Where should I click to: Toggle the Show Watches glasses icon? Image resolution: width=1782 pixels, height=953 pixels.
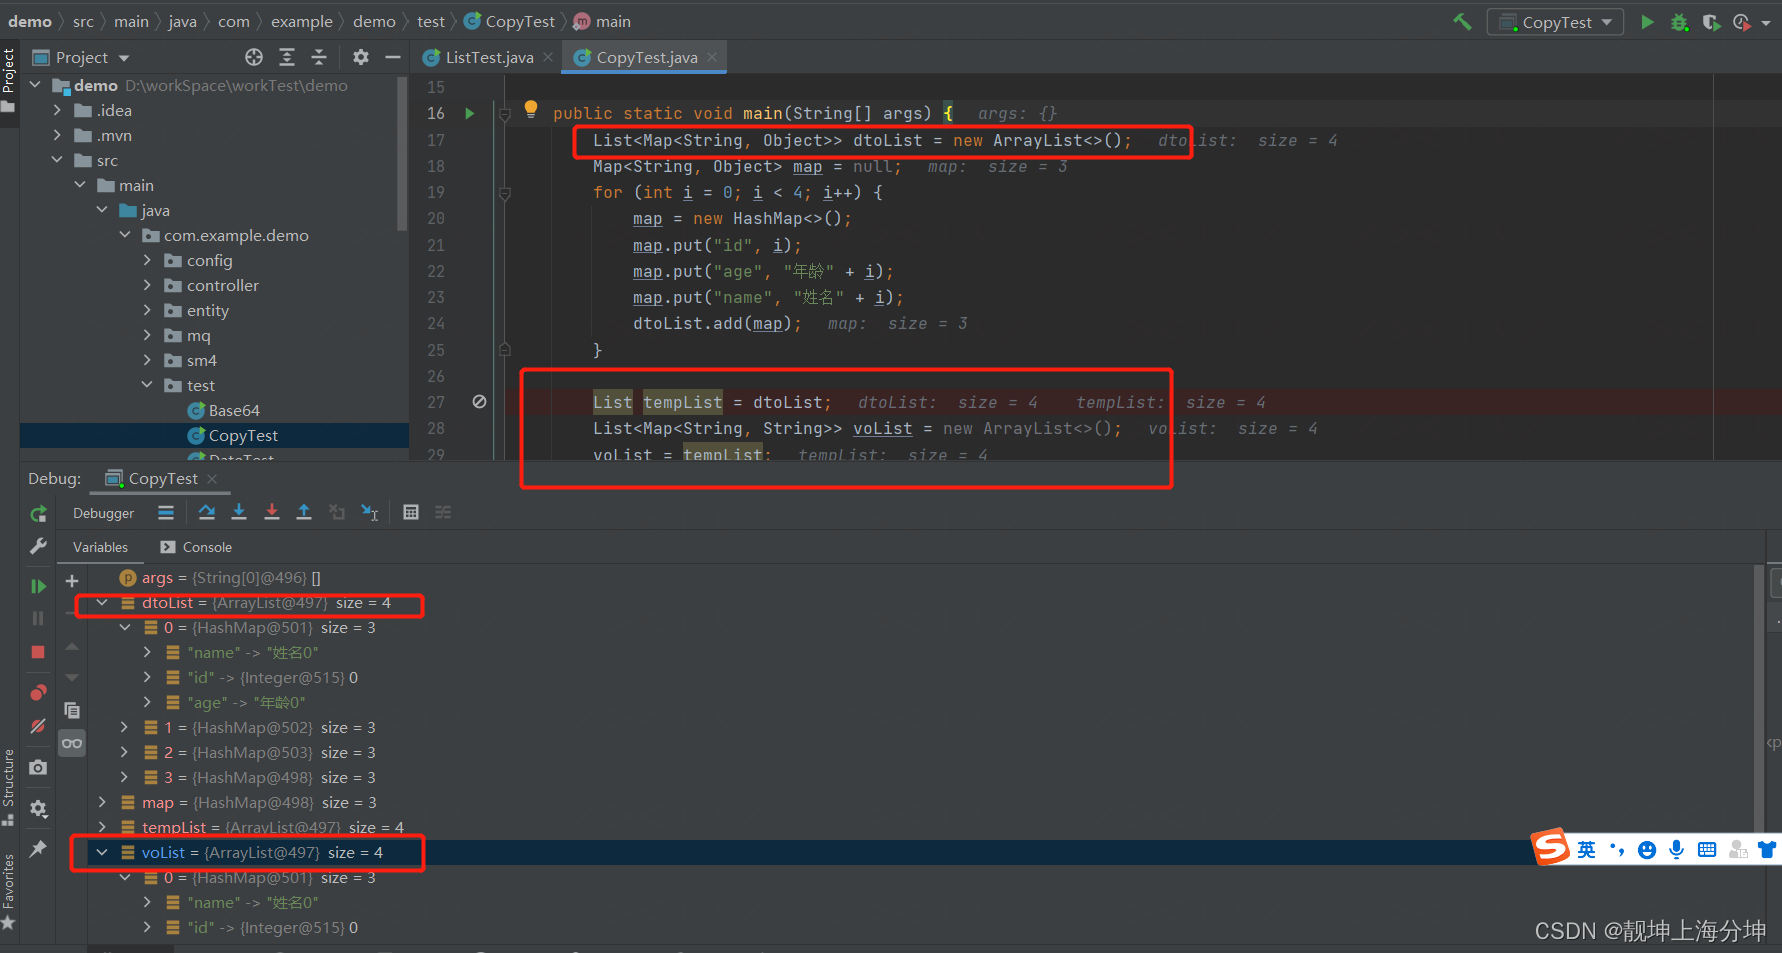71,743
